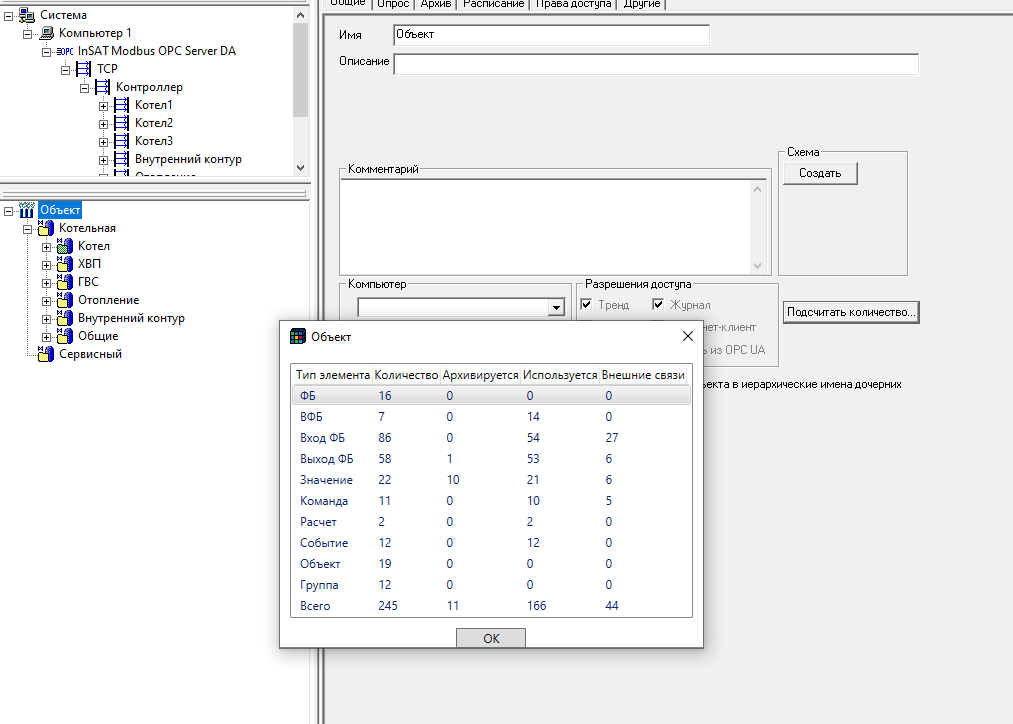Click the Котел1 node icon
This screenshot has width=1013, height=724.
pos(121,105)
